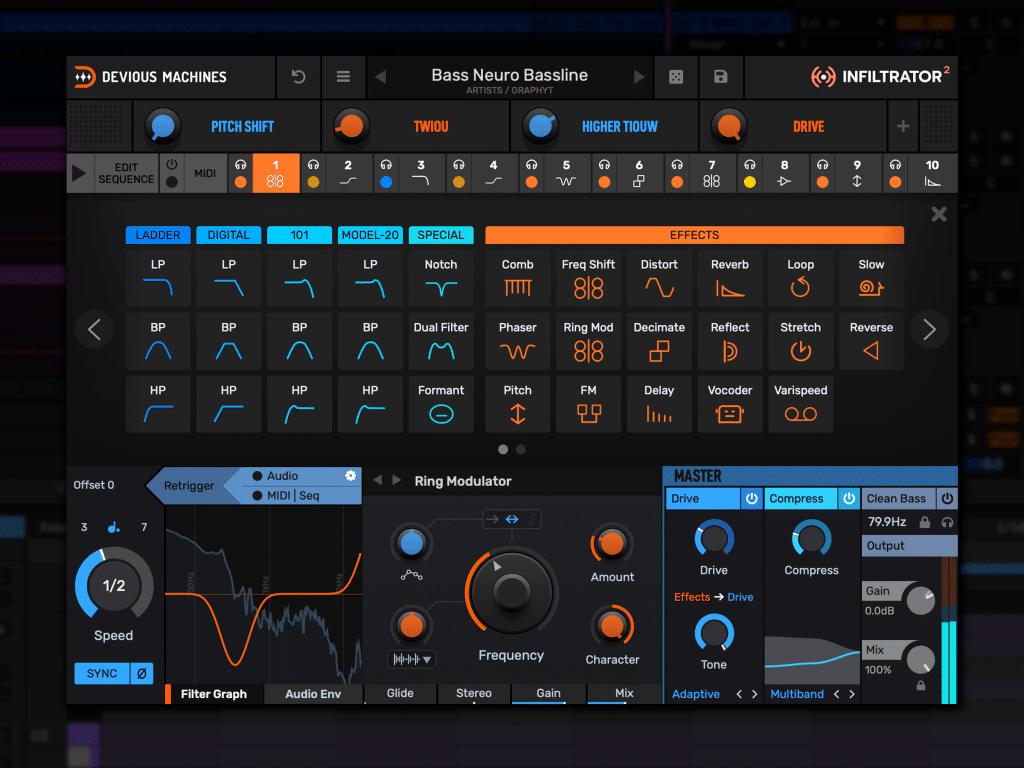Choose the FM effect
Viewport: 1024px width, 768px height.
click(588, 404)
